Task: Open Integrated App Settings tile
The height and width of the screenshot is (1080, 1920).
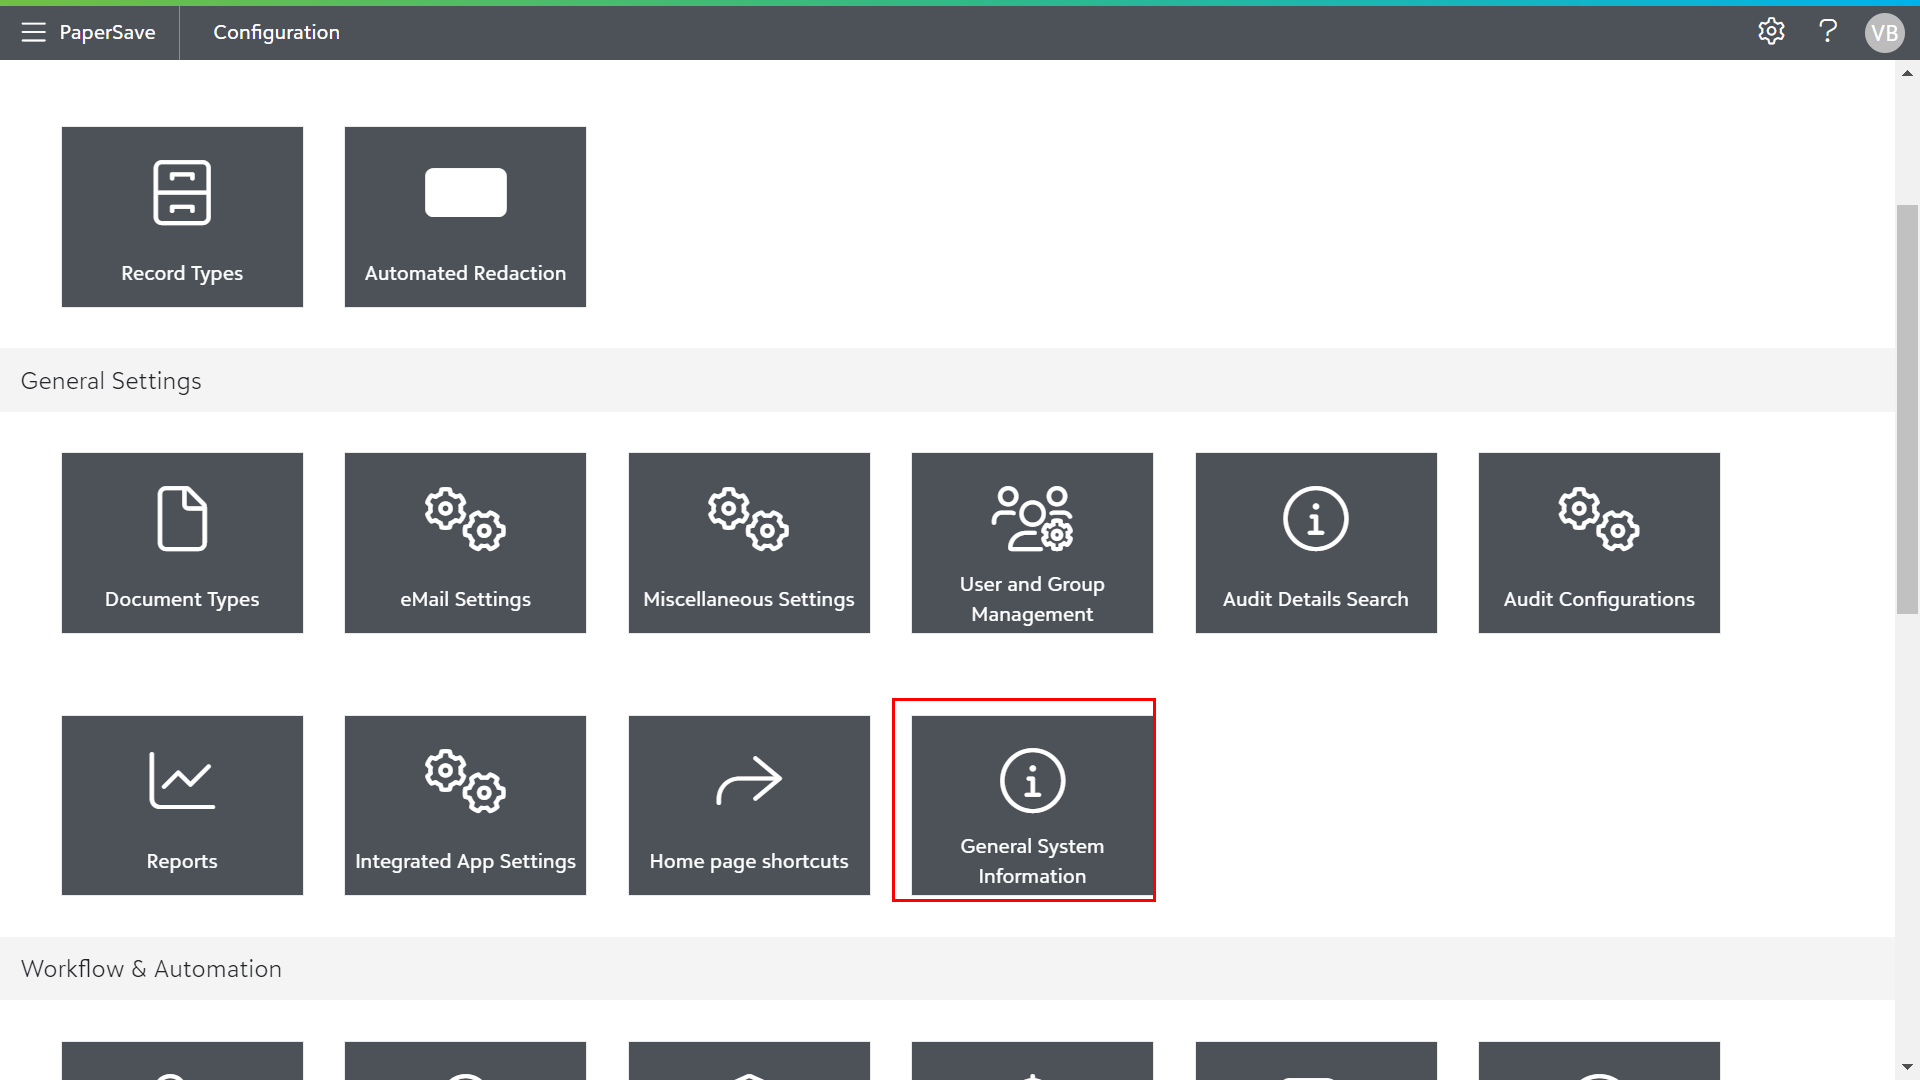Action: 465,805
